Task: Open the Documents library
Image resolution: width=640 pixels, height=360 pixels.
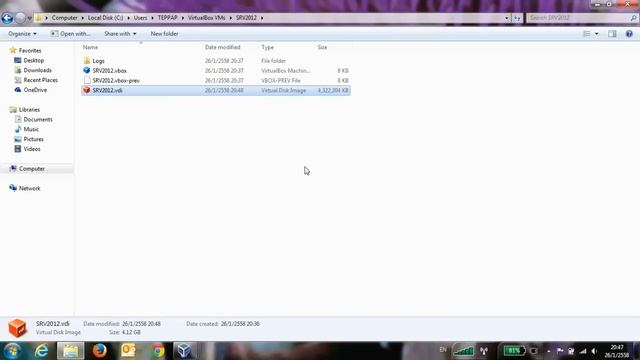Action: (x=38, y=120)
